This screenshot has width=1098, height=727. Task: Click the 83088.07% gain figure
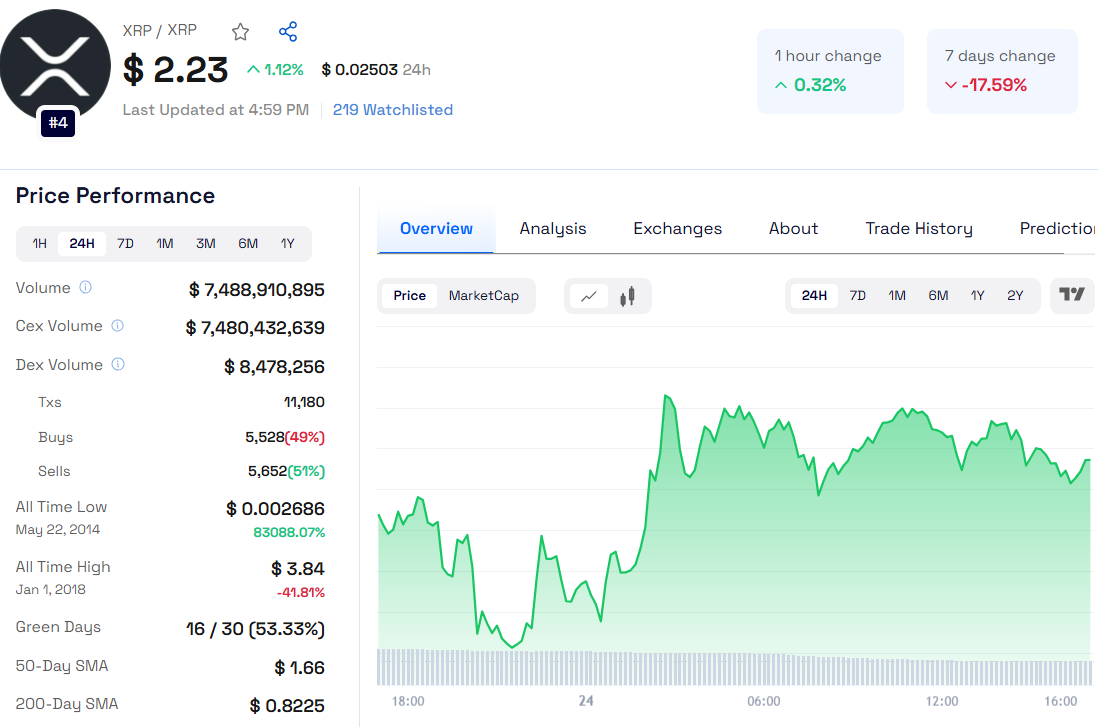pyautogui.click(x=289, y=532)
